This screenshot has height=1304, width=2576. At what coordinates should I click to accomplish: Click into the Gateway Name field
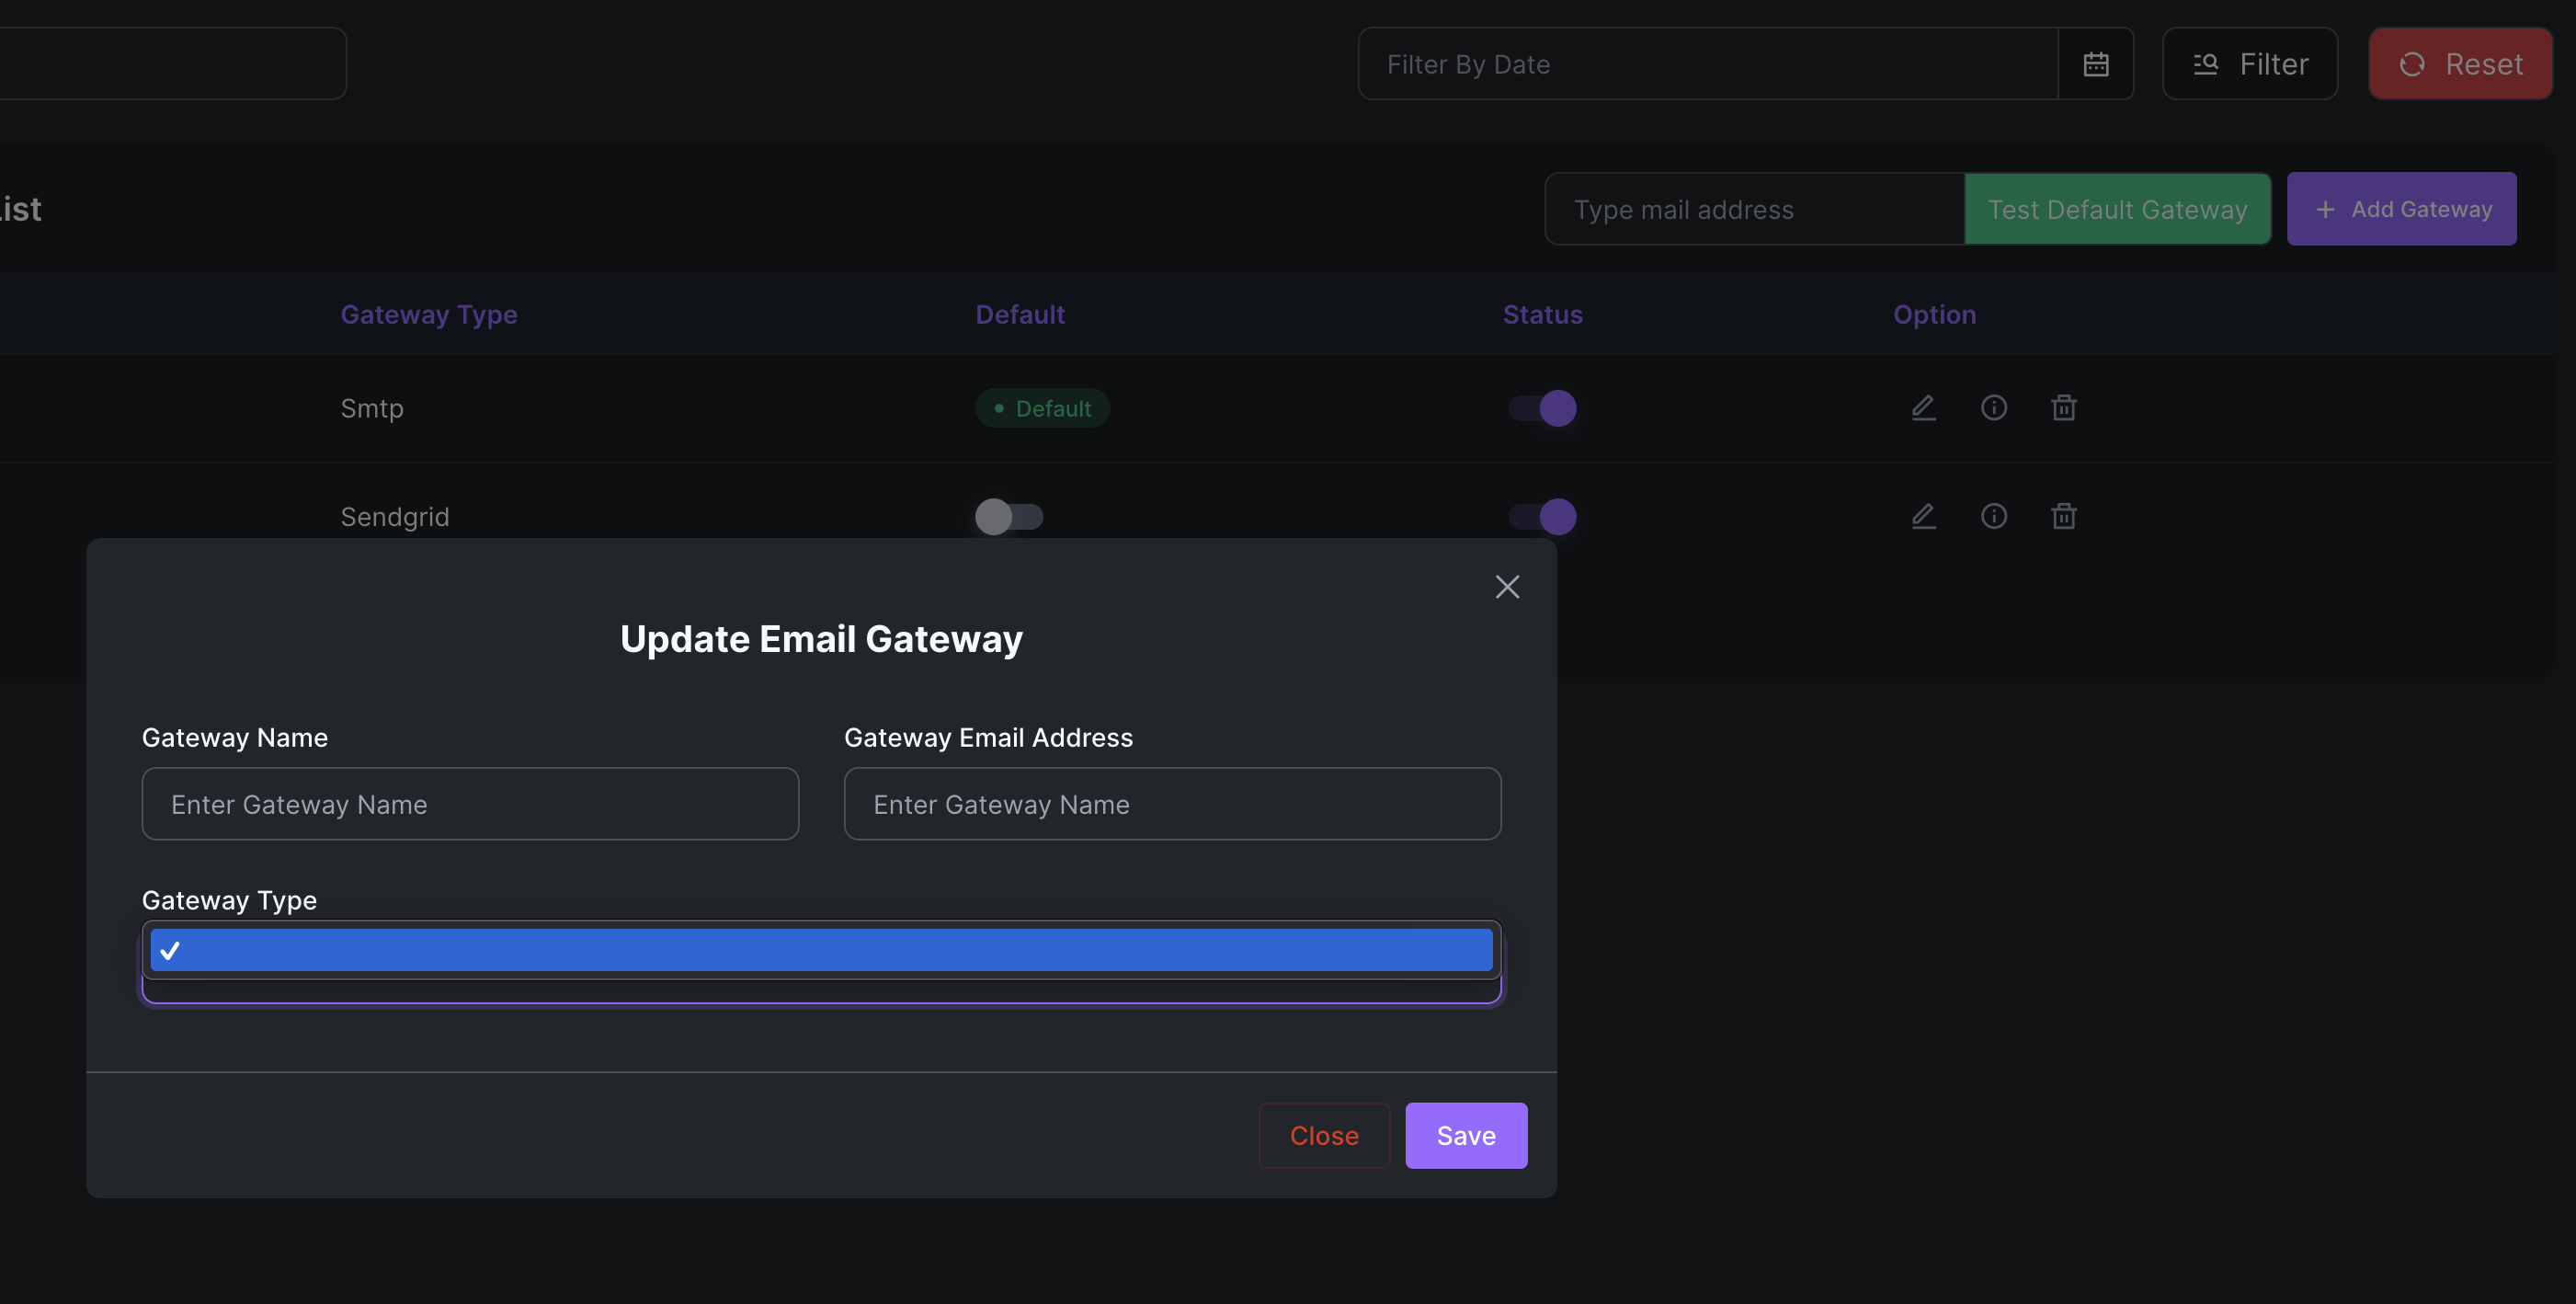click(x=470, y=804)
